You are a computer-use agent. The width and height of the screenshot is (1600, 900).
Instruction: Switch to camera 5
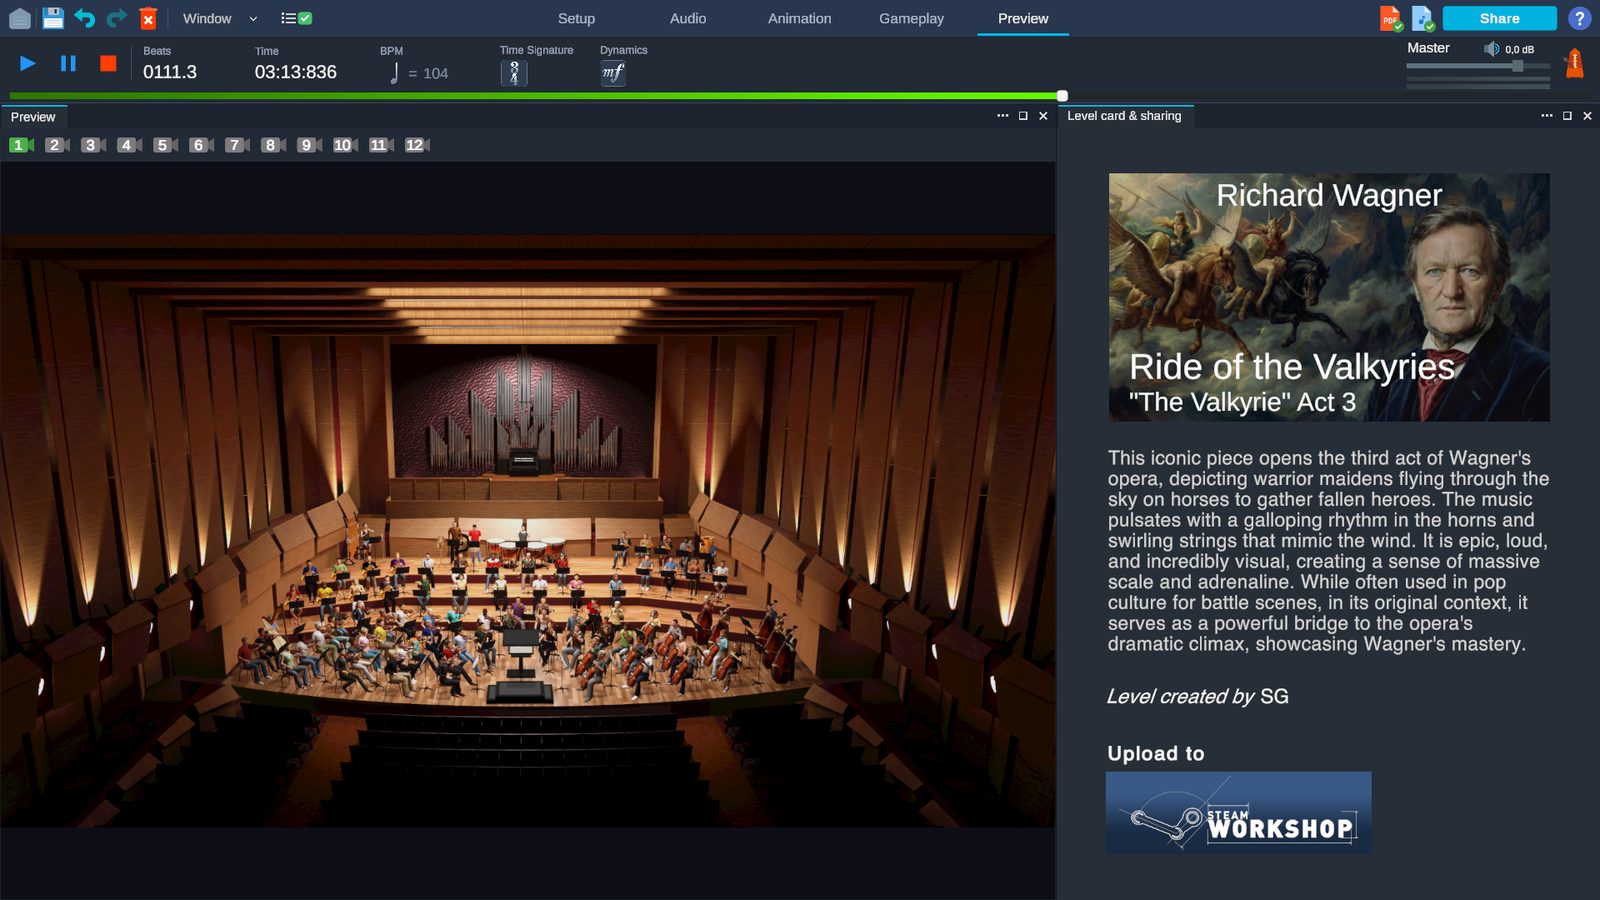pos(165,145)
